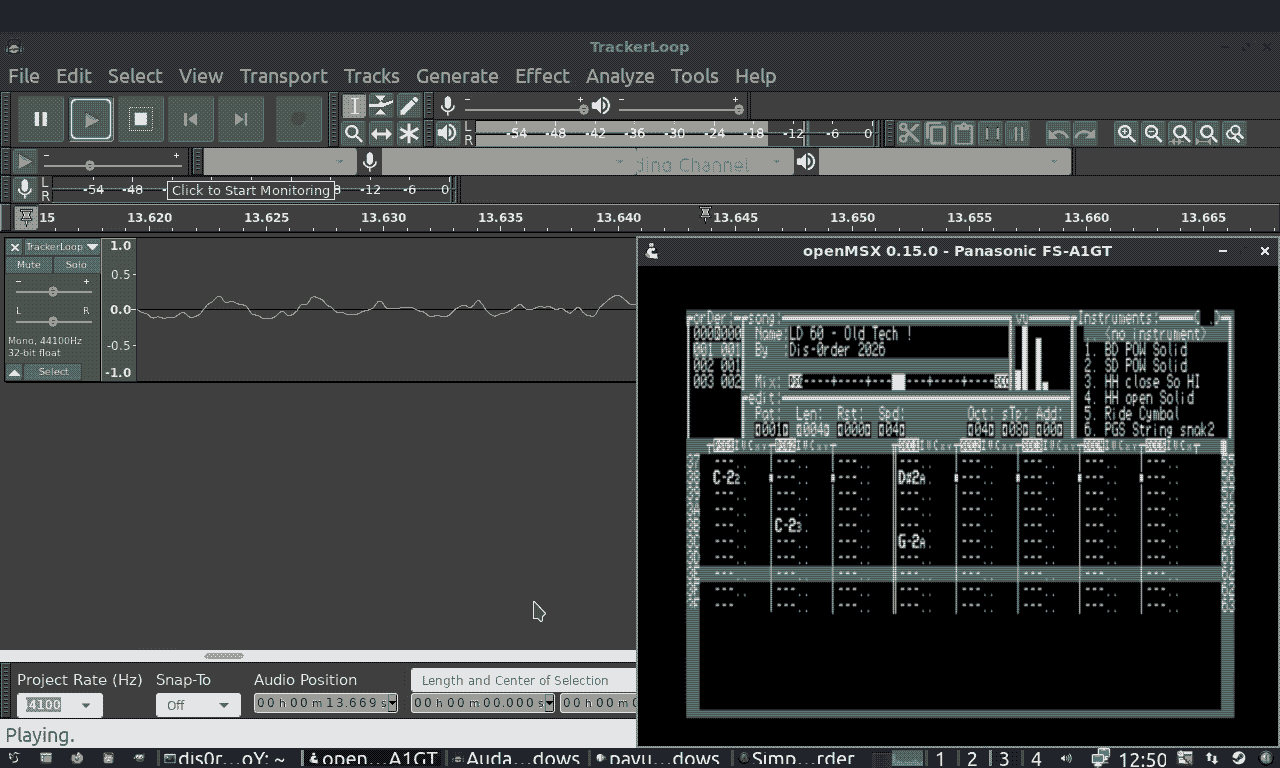Open the Snap-To dropdown
Image resolution: width=1280 pixels, height=768 pixels.
(x=198, y=705)
